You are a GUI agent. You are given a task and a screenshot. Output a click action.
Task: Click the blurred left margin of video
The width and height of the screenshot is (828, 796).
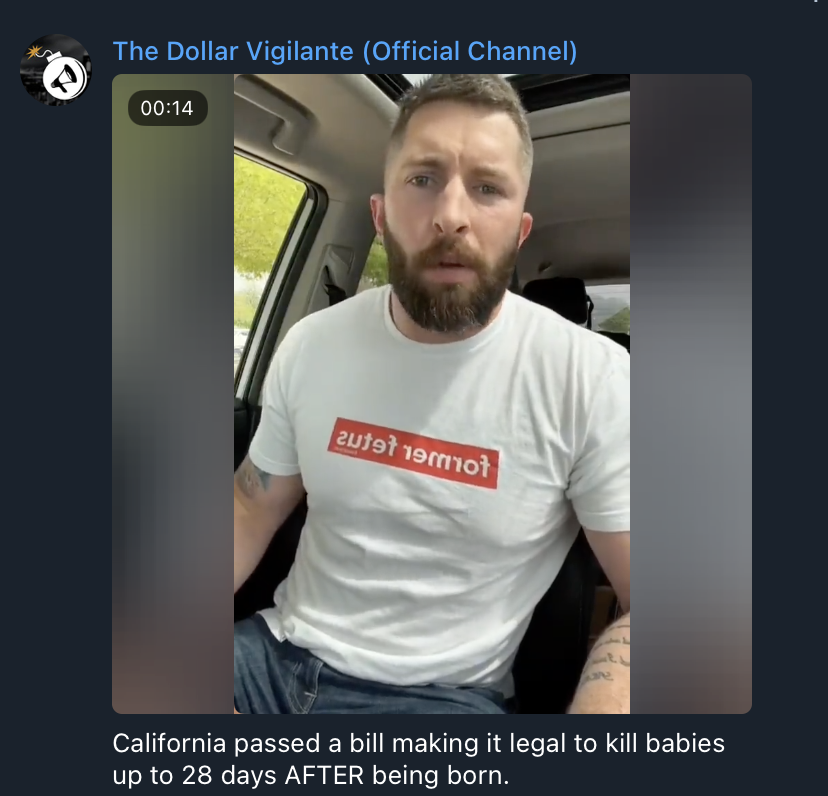point(173,394)
